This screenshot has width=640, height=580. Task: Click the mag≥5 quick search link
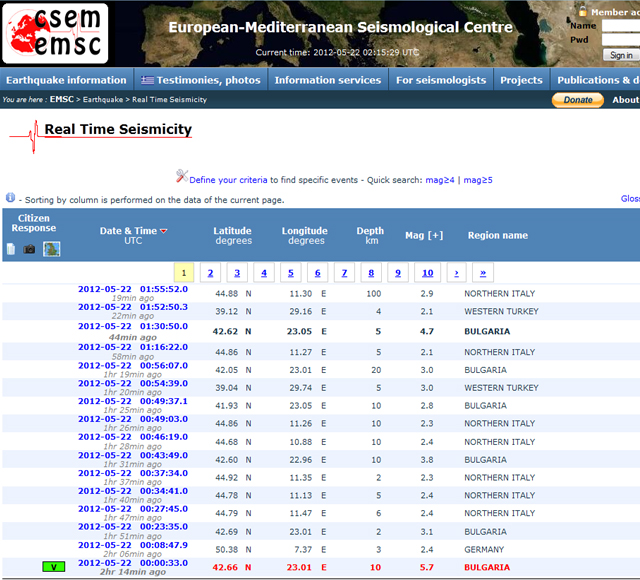point(478,180)
